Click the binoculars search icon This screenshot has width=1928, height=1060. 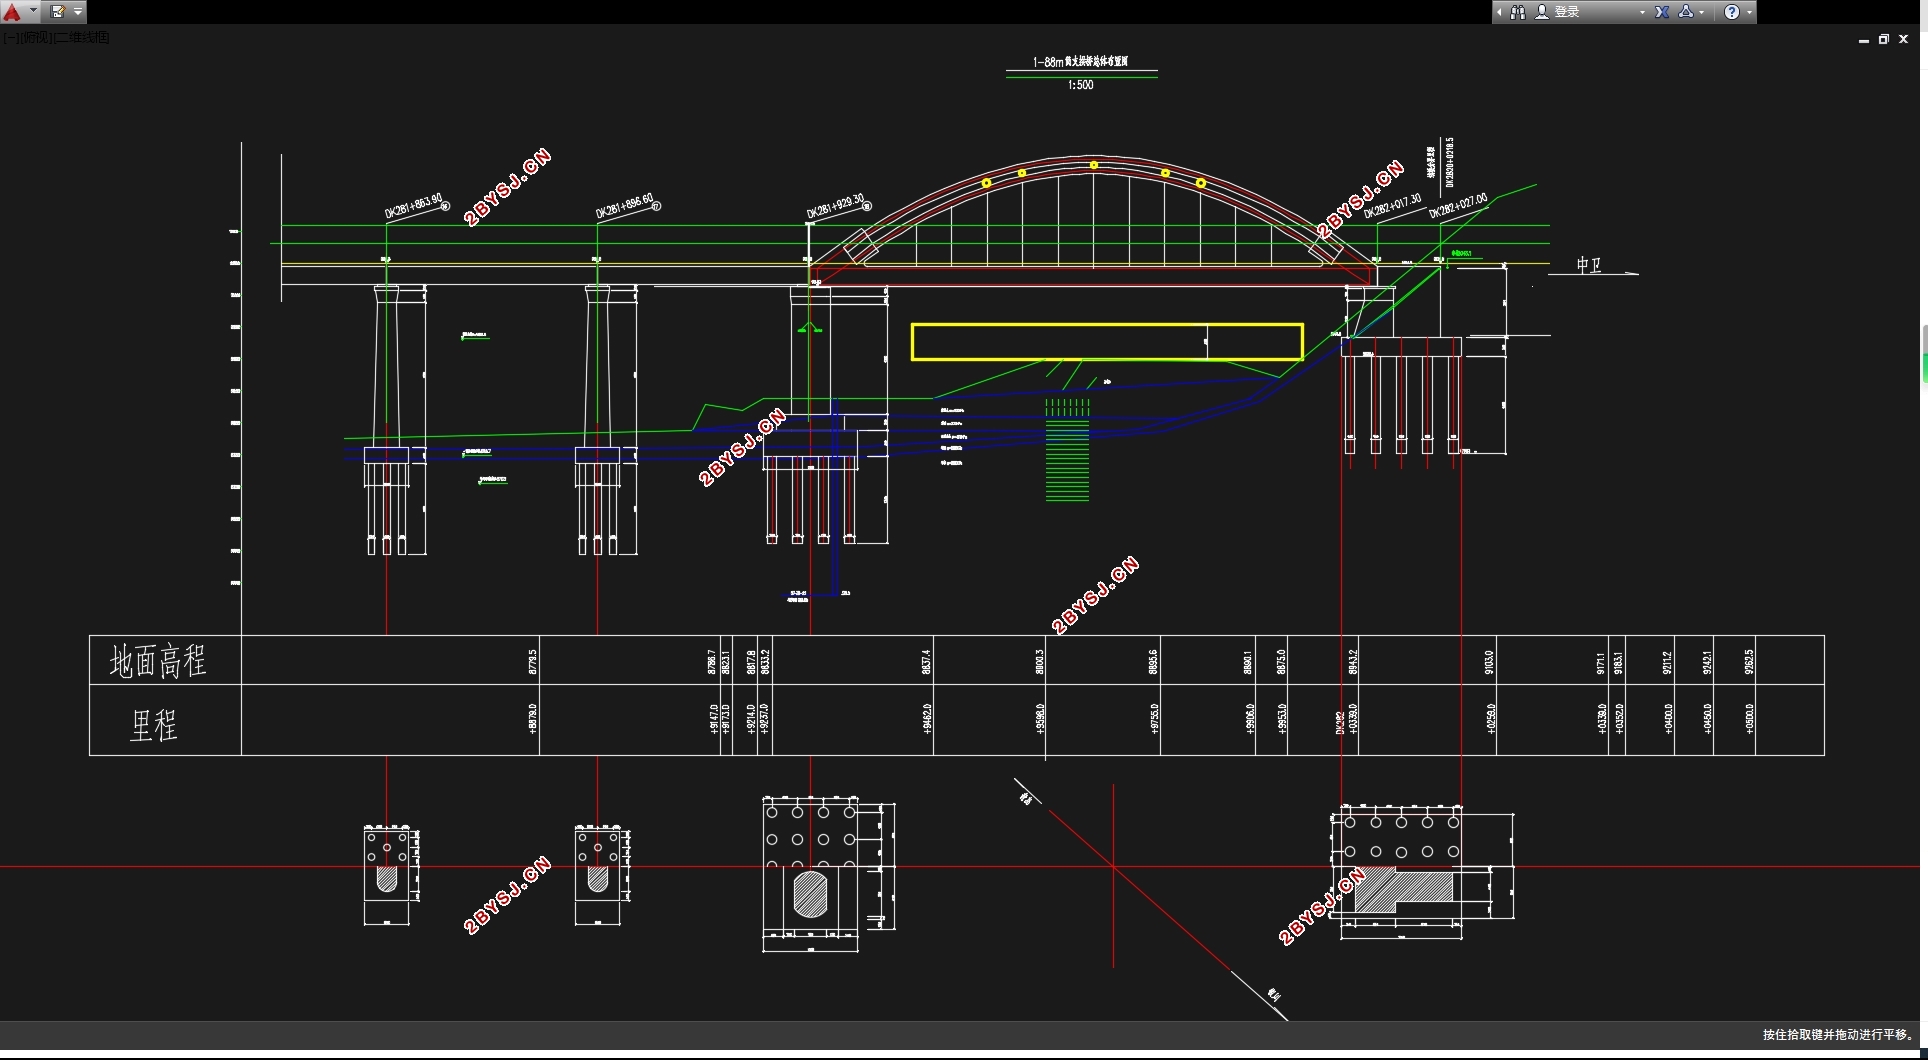pyautogui.click(x=1518, y=12)
